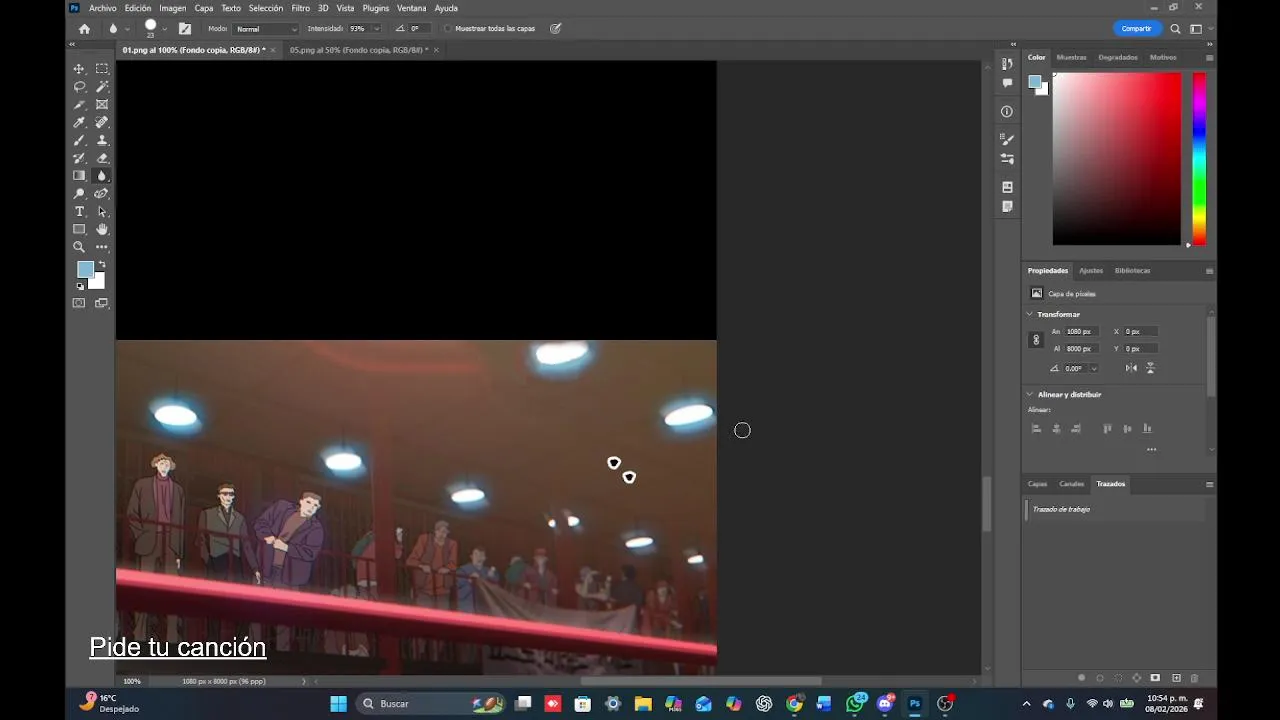Select the Frame tool

(102, 105)
